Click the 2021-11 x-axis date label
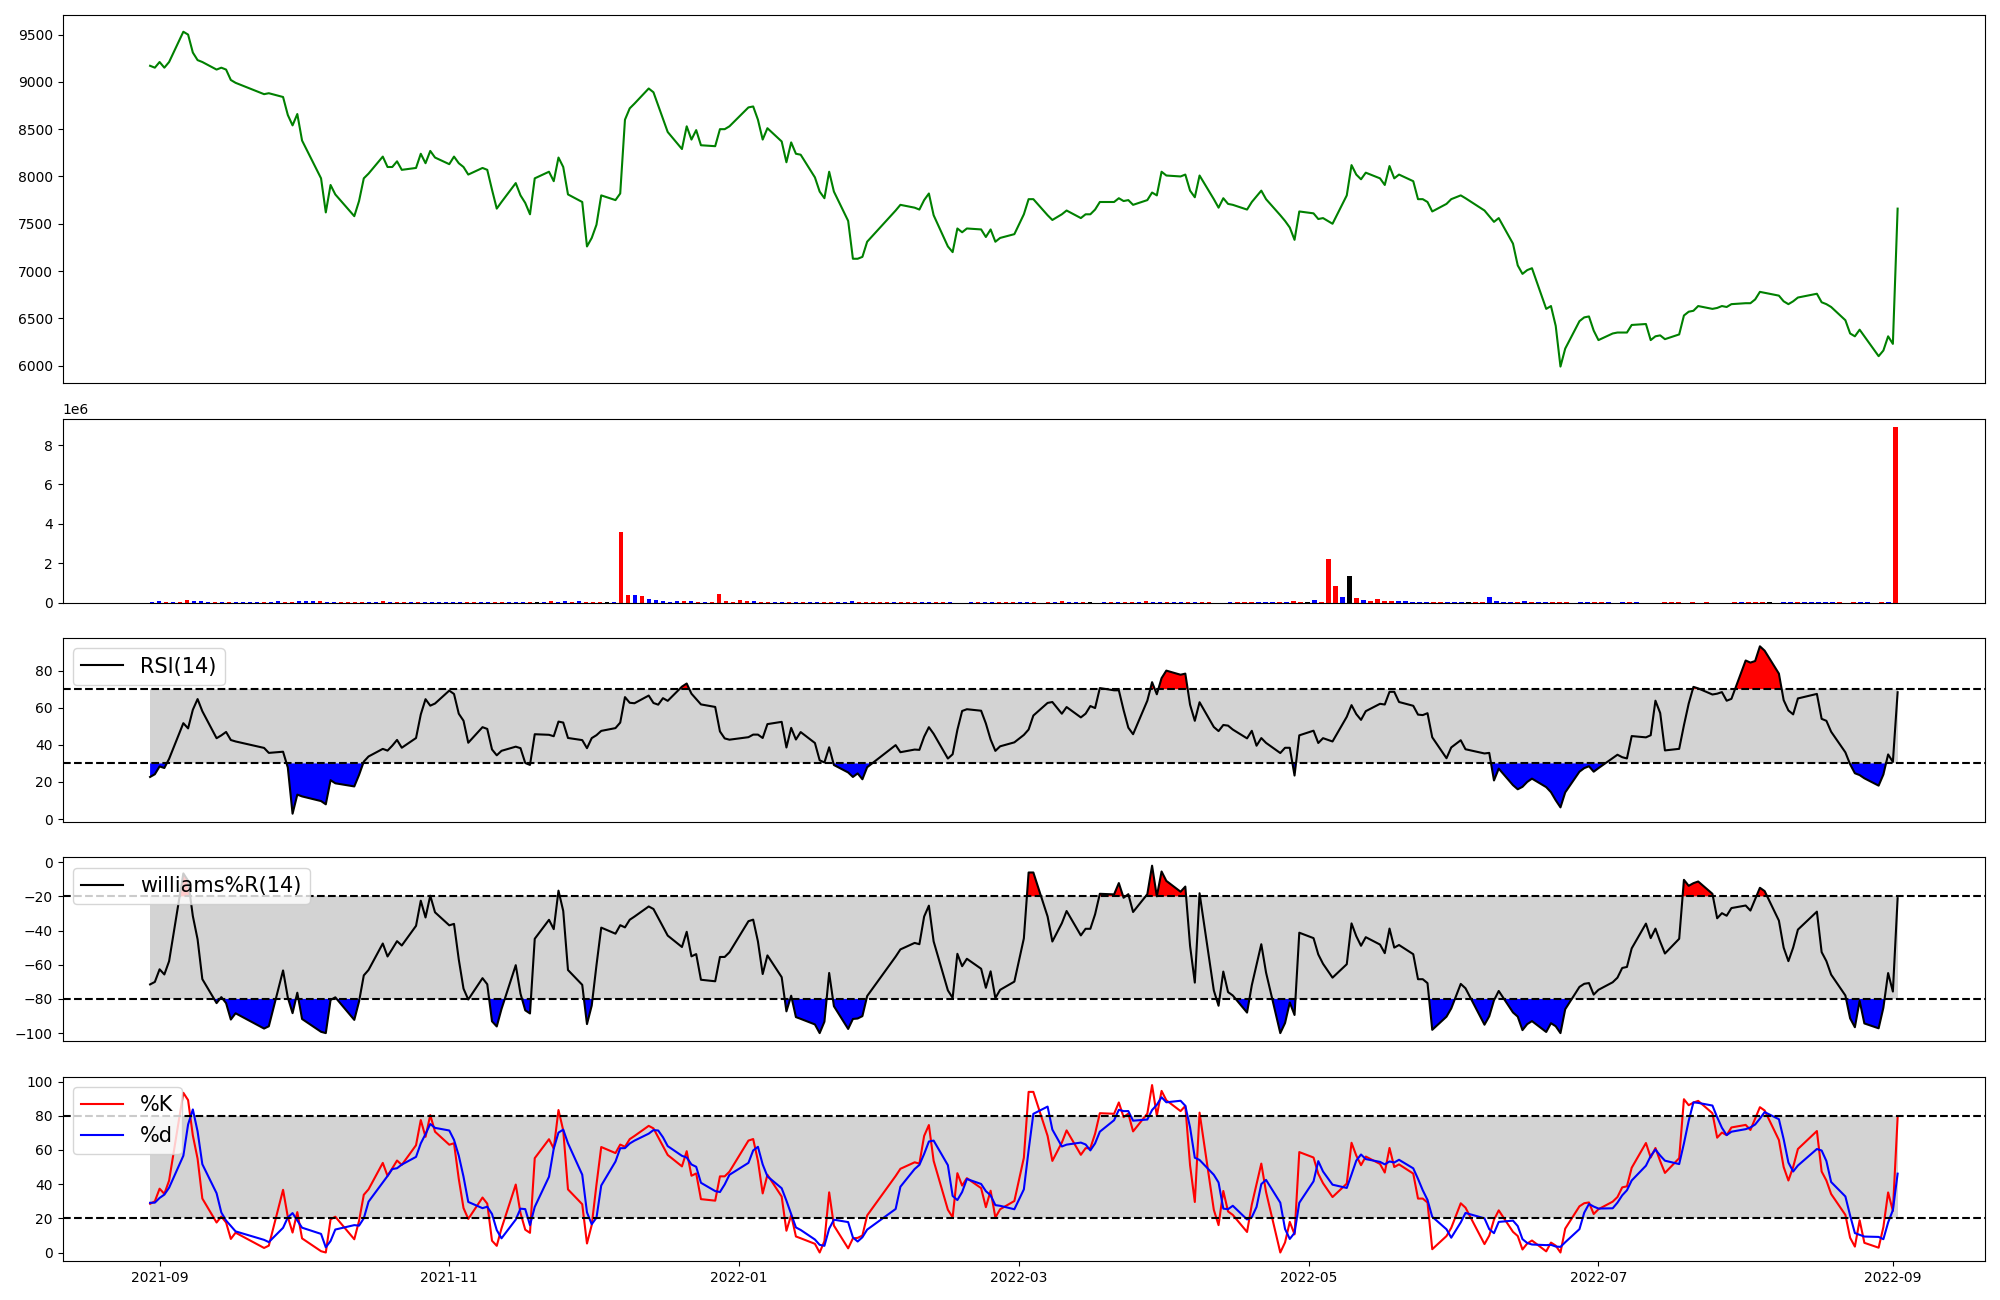Image resolution: width=2000 pixels, height=1300 pixels. (x=448, y=1277)
